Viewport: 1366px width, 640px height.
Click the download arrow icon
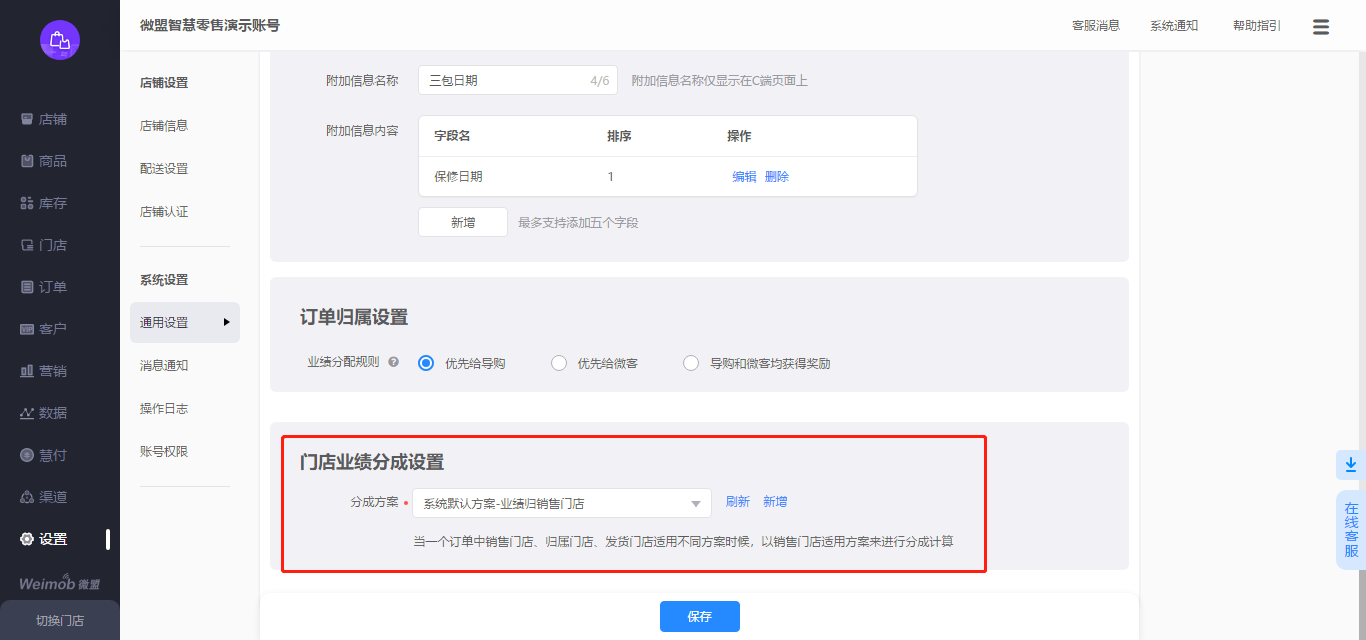point(1350,465)
